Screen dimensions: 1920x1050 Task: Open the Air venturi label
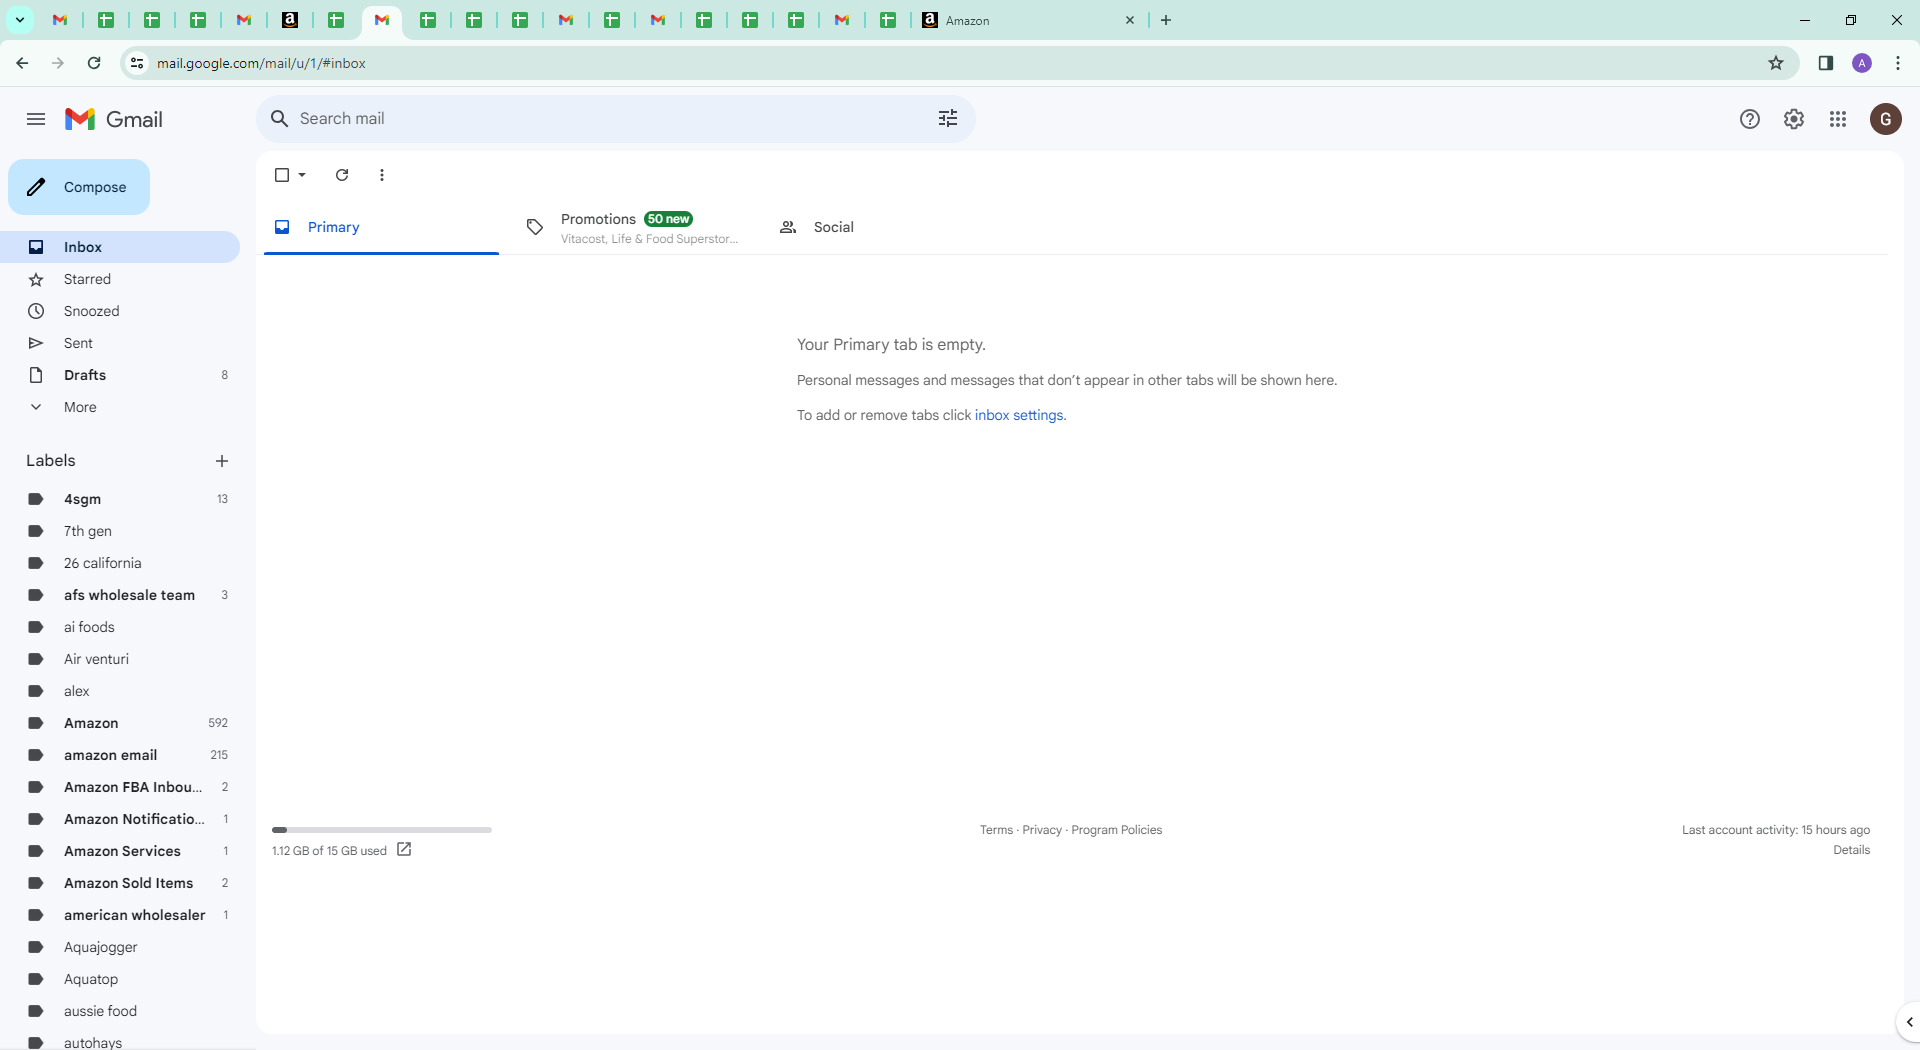120,659
